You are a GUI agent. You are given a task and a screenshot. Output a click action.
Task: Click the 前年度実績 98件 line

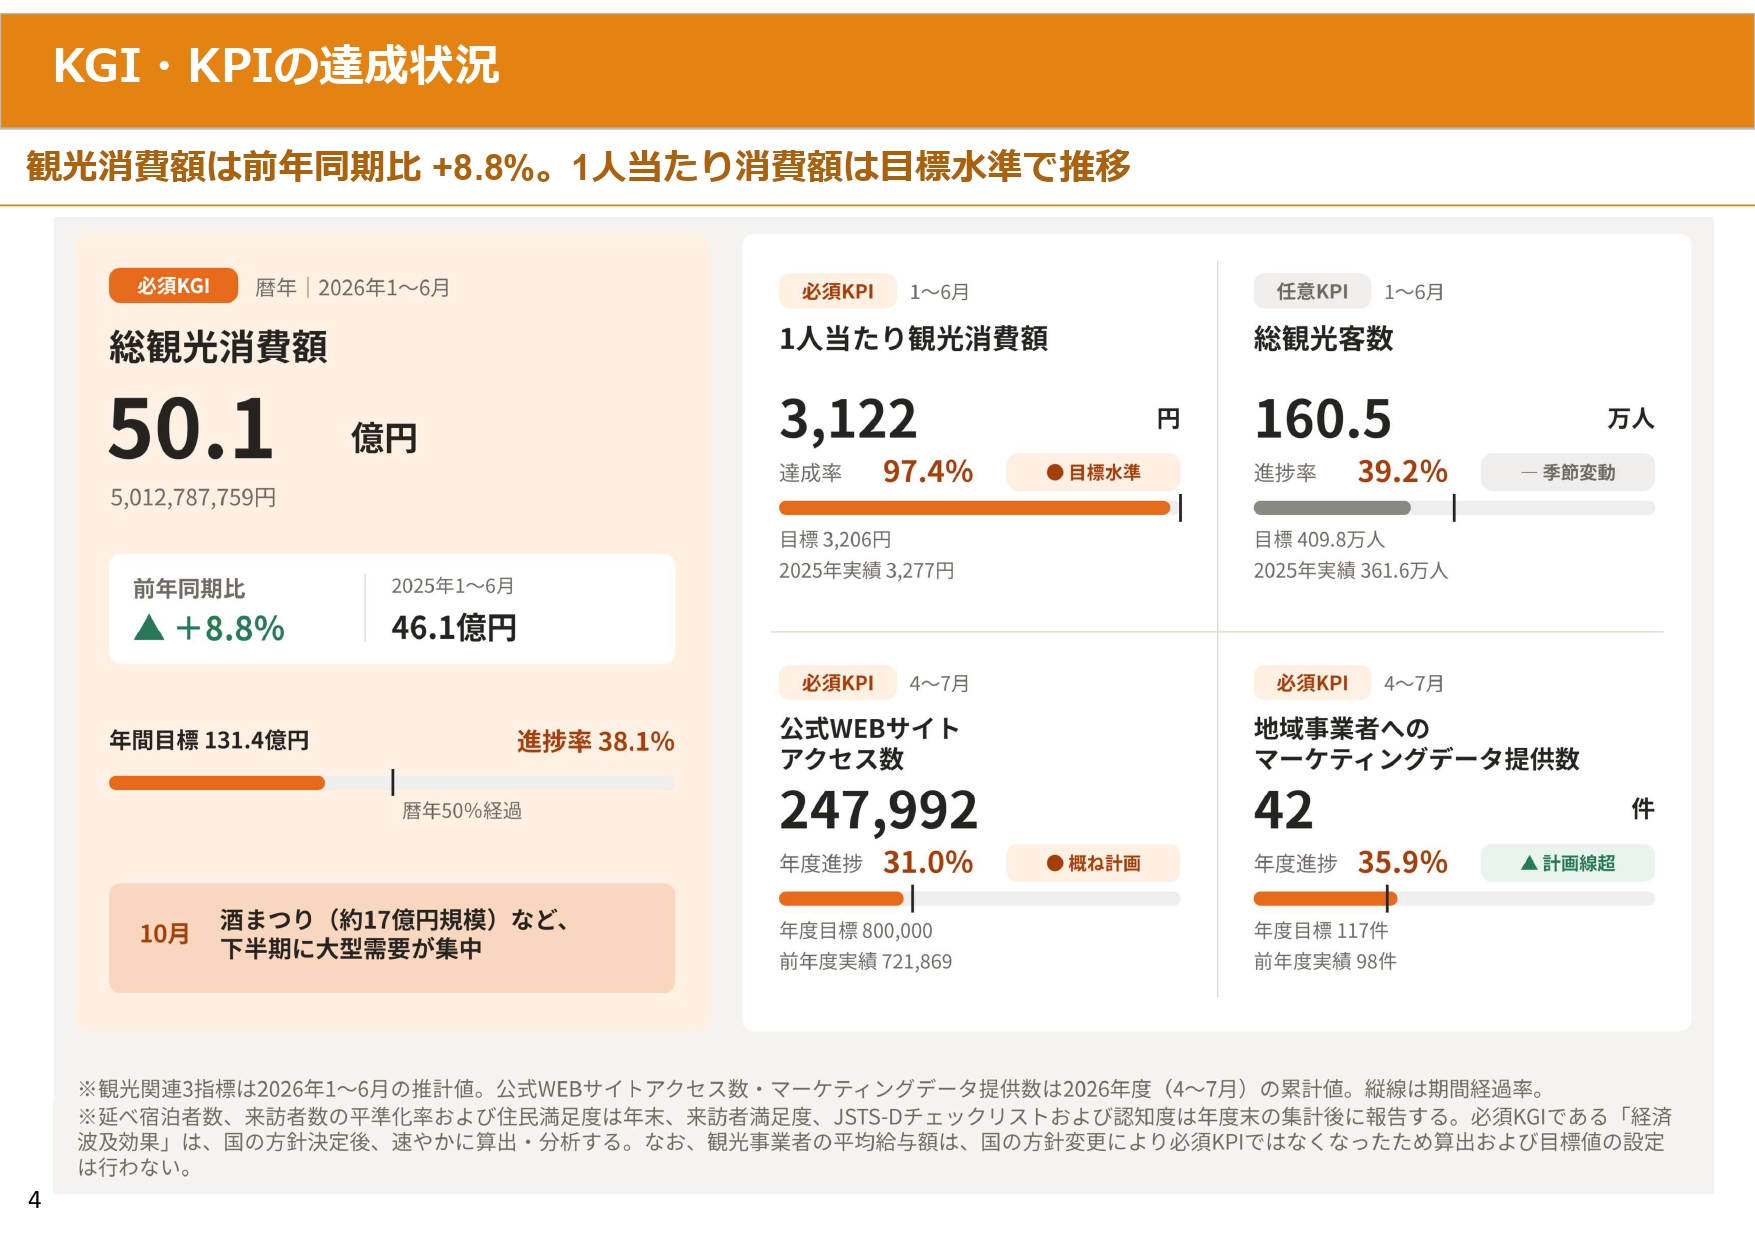click(1325, 961)
